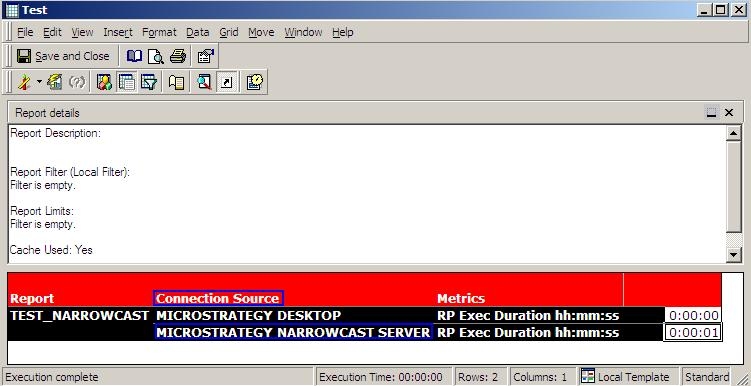Open the Move menu

(x=262, y=33)
